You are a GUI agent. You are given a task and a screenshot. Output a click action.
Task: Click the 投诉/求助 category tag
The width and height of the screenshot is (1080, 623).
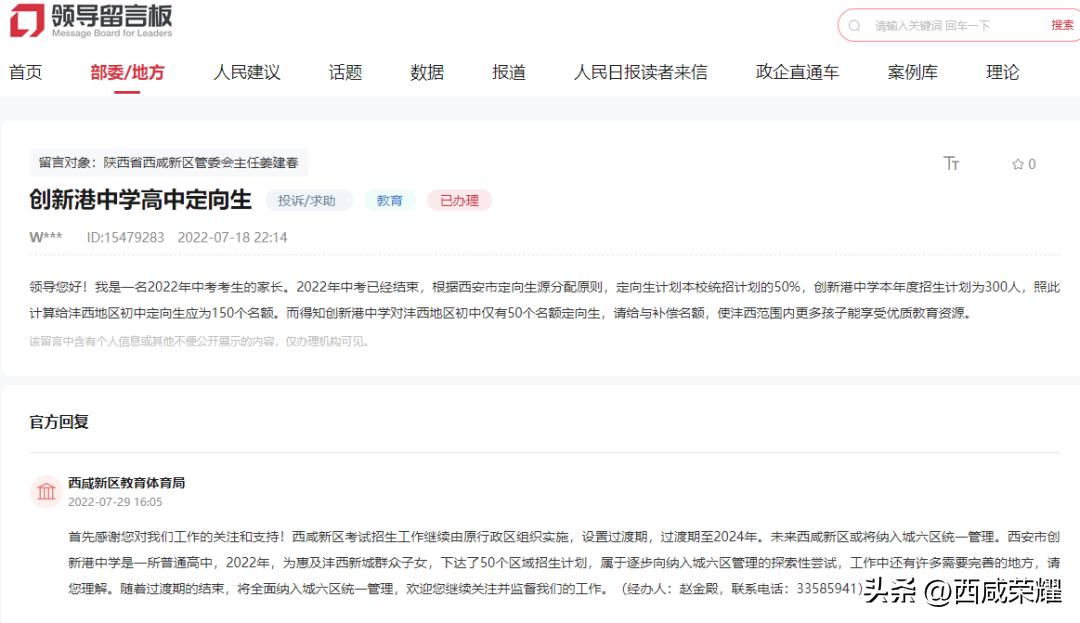(x=308, y=200)
